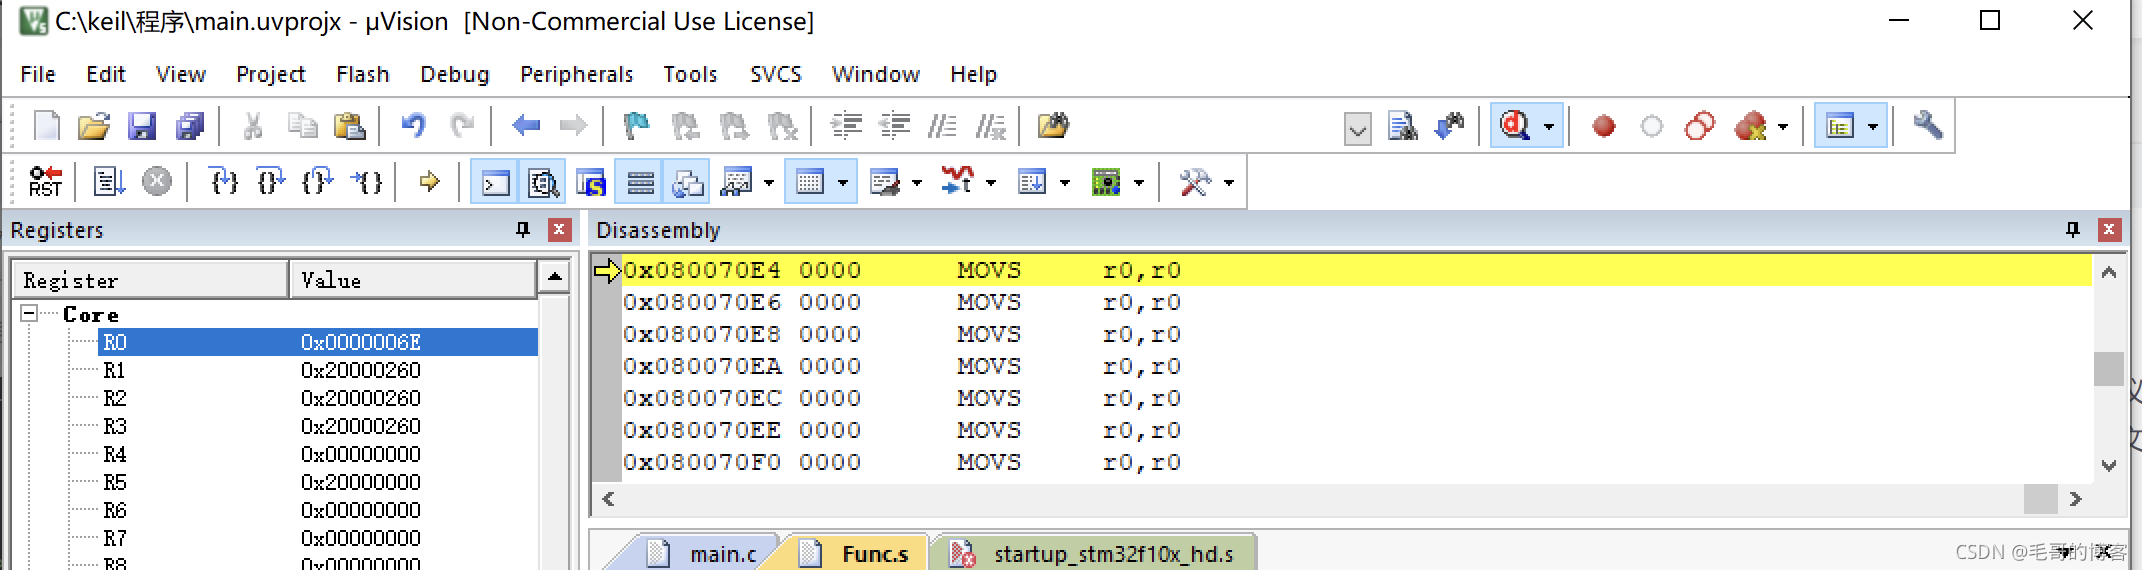
Task: Toggle the start/stop debug session button
Action: [1515, 126]
